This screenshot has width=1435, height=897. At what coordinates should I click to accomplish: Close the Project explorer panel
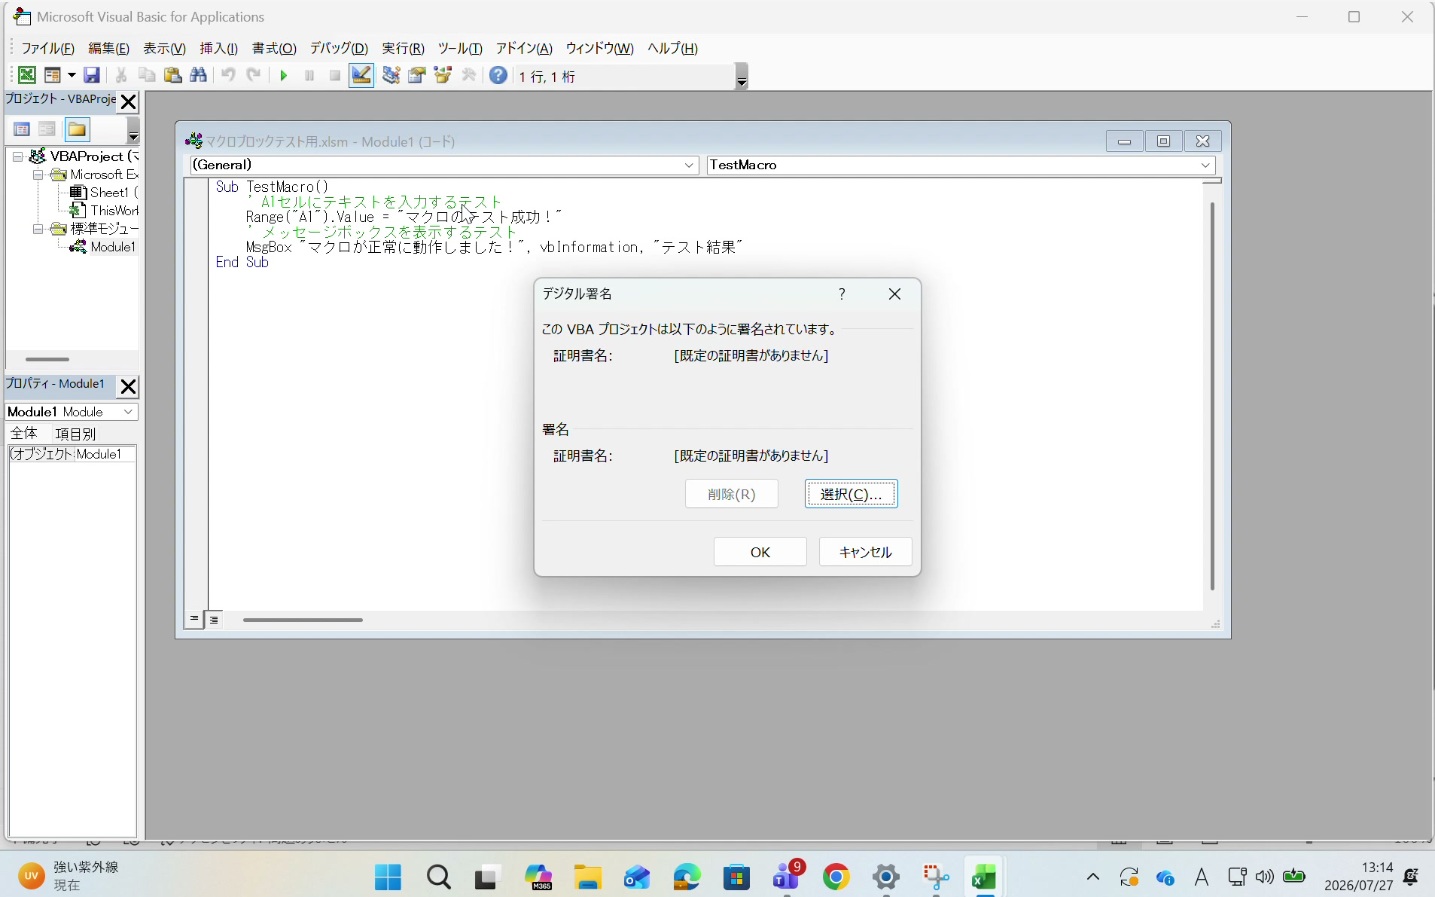(128, 102)
